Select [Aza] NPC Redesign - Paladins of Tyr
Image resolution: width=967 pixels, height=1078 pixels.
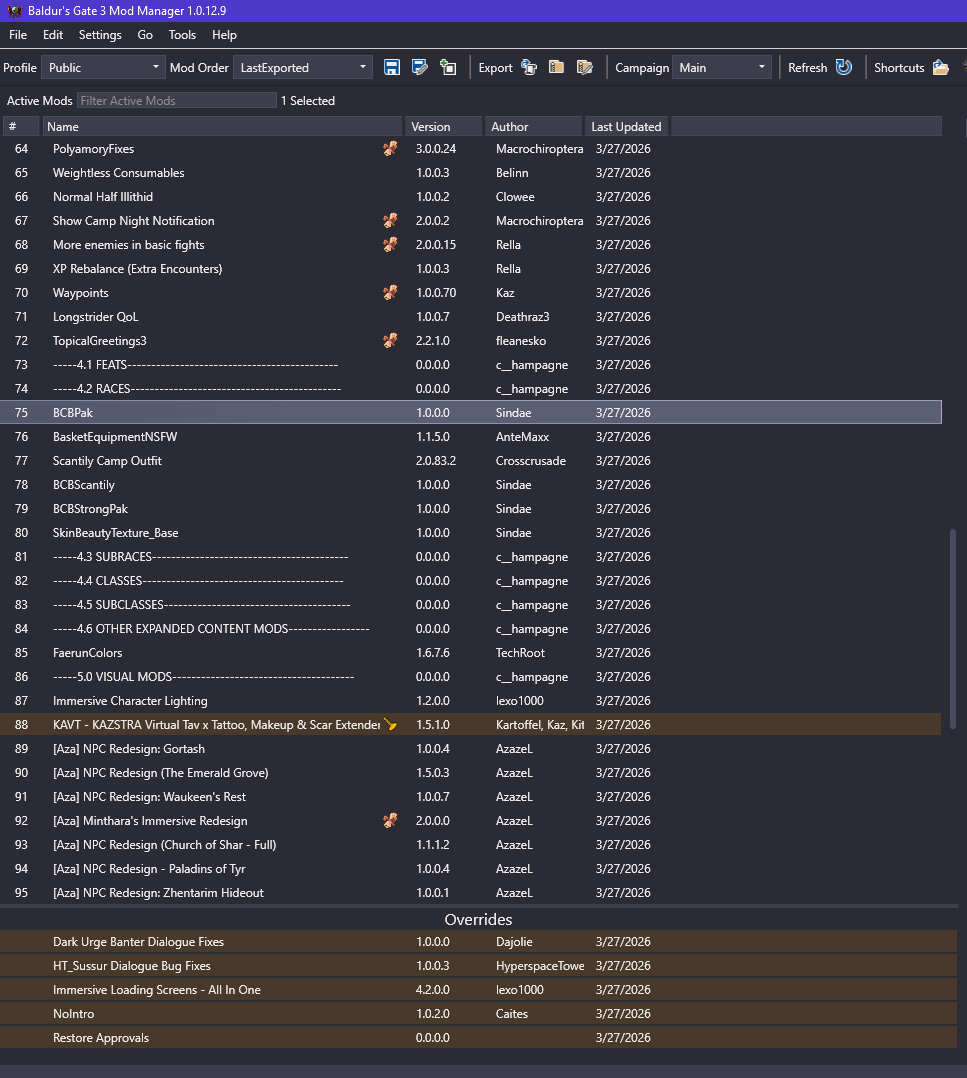pos(471,868)
